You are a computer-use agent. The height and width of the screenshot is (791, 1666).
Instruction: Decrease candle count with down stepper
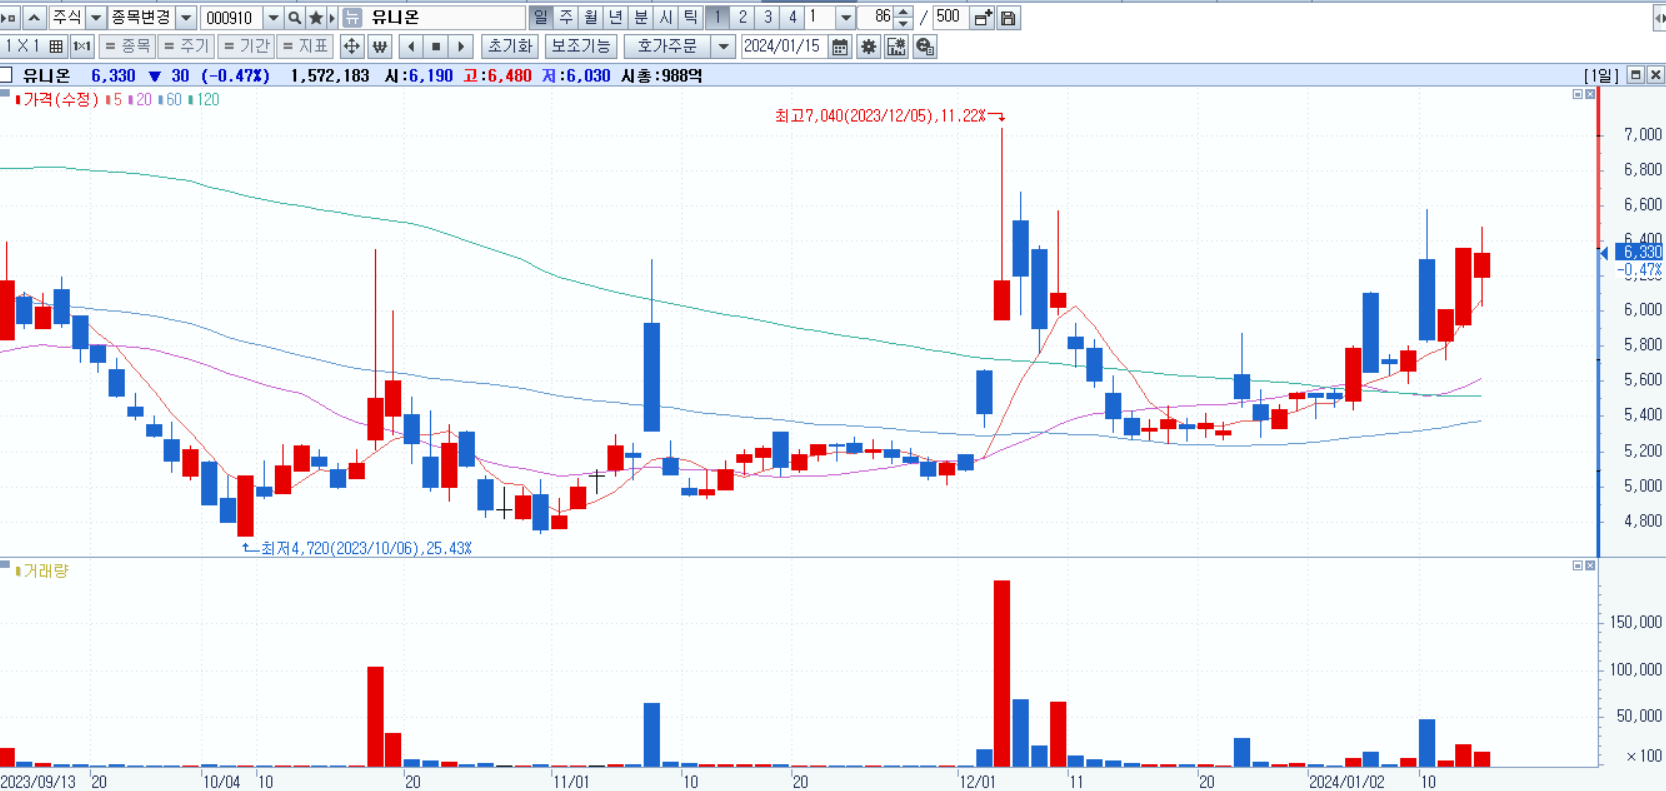click(904, 23)
